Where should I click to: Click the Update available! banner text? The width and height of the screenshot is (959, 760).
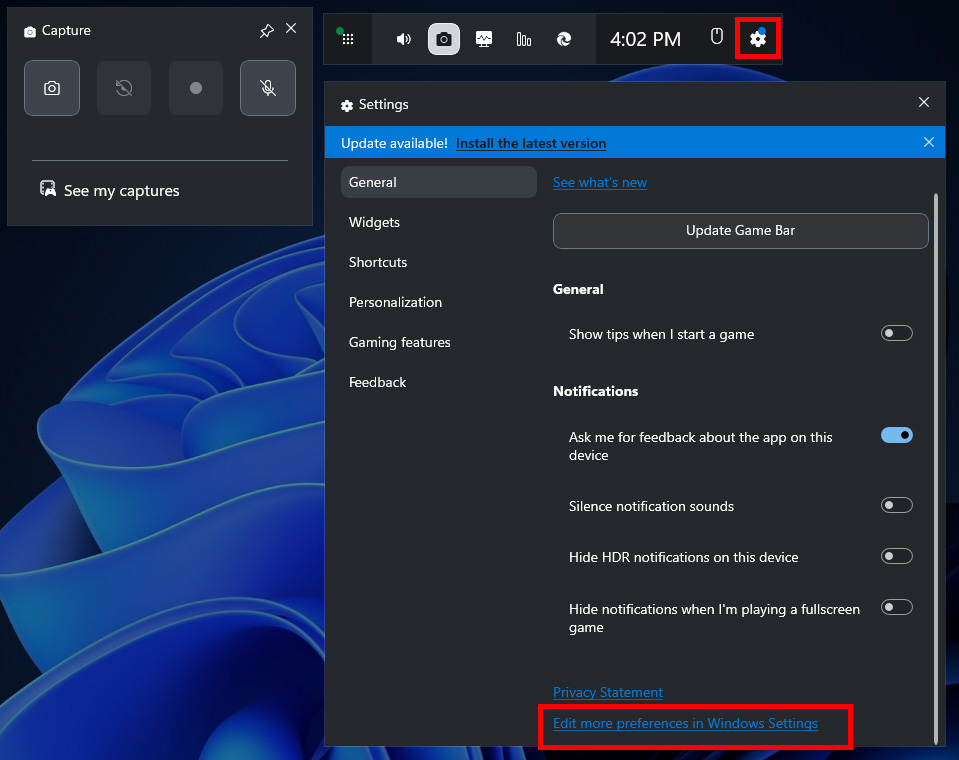(394, 143)
